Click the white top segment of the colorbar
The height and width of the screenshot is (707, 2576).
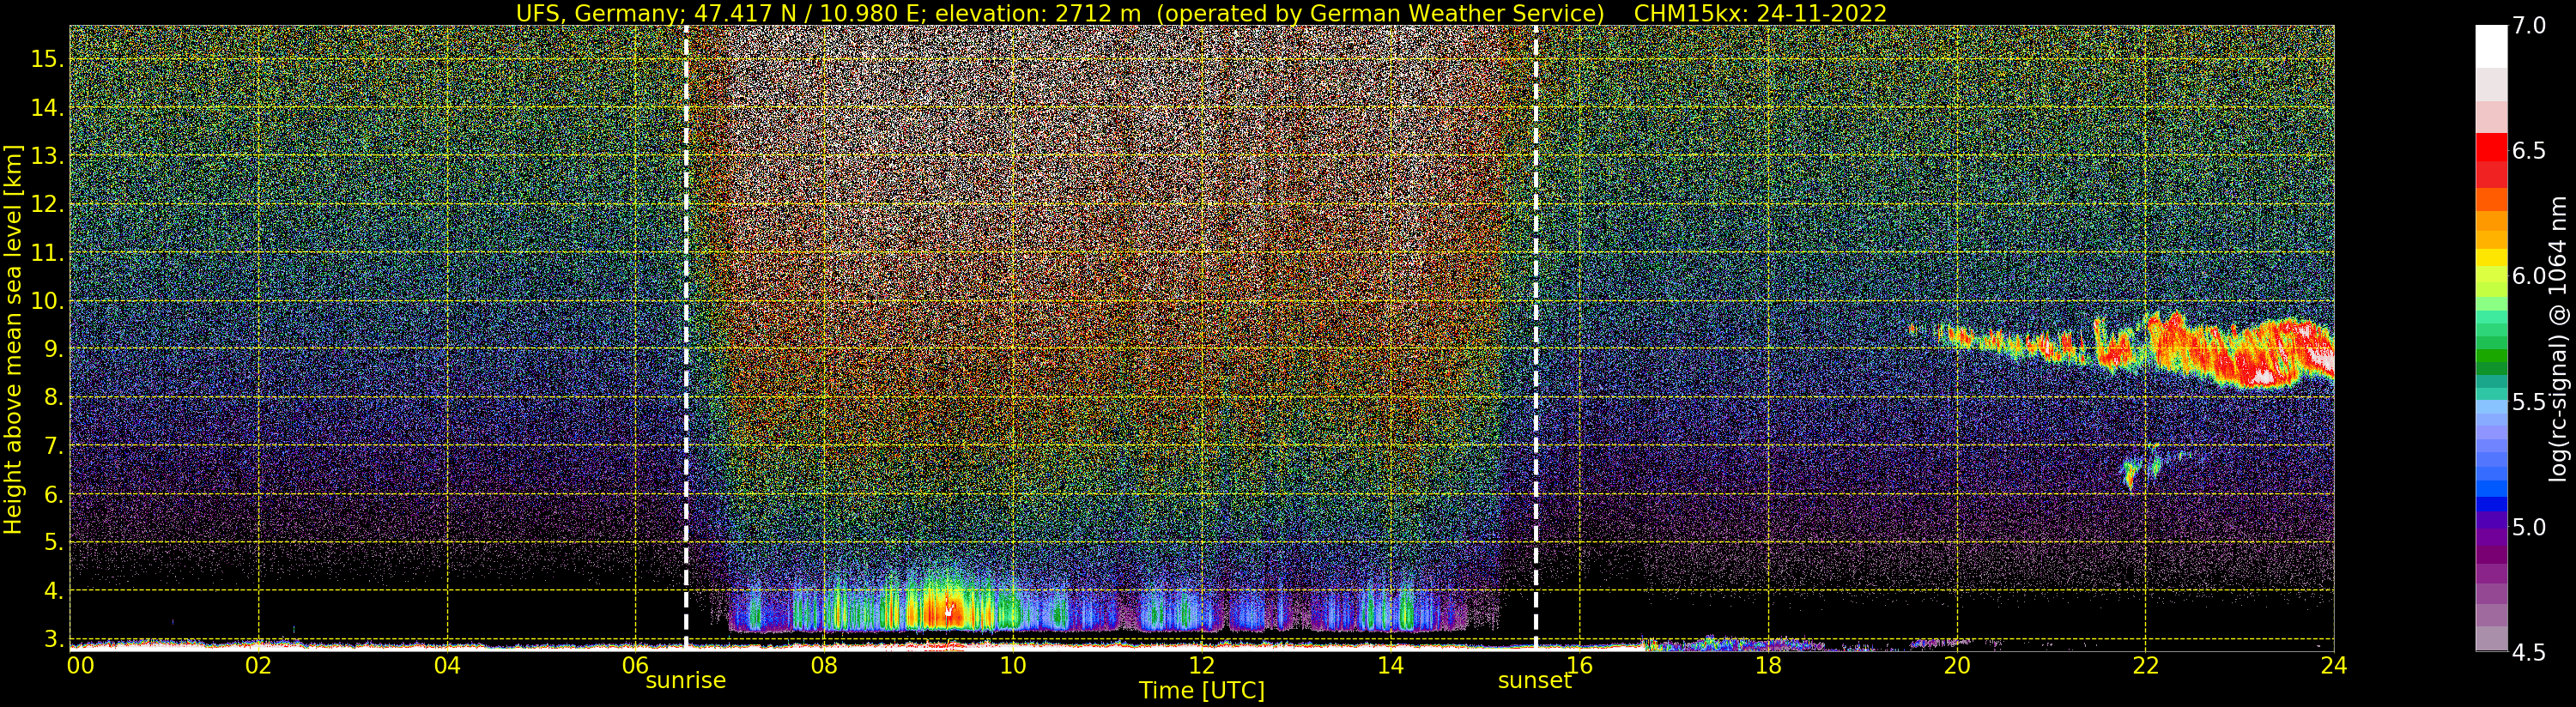2491,46
